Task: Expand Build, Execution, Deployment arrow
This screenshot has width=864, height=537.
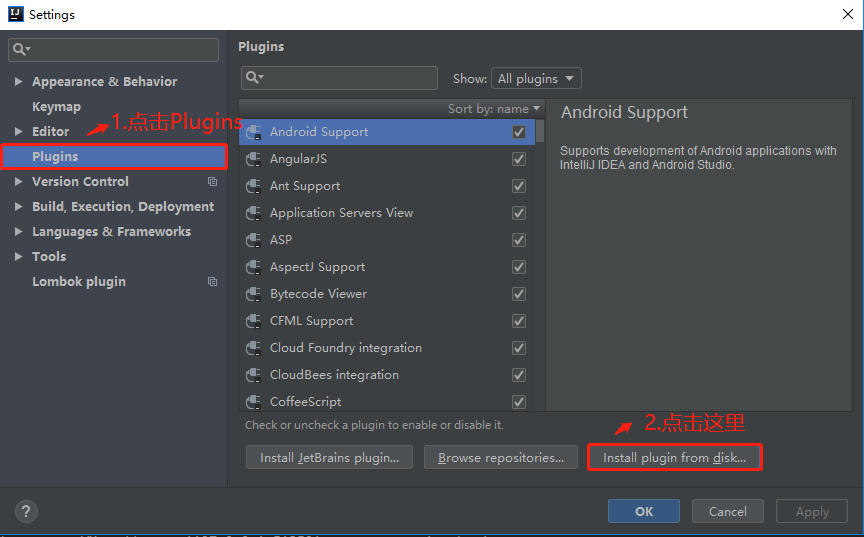Action: pyautogui.click(x=18, y=207)
